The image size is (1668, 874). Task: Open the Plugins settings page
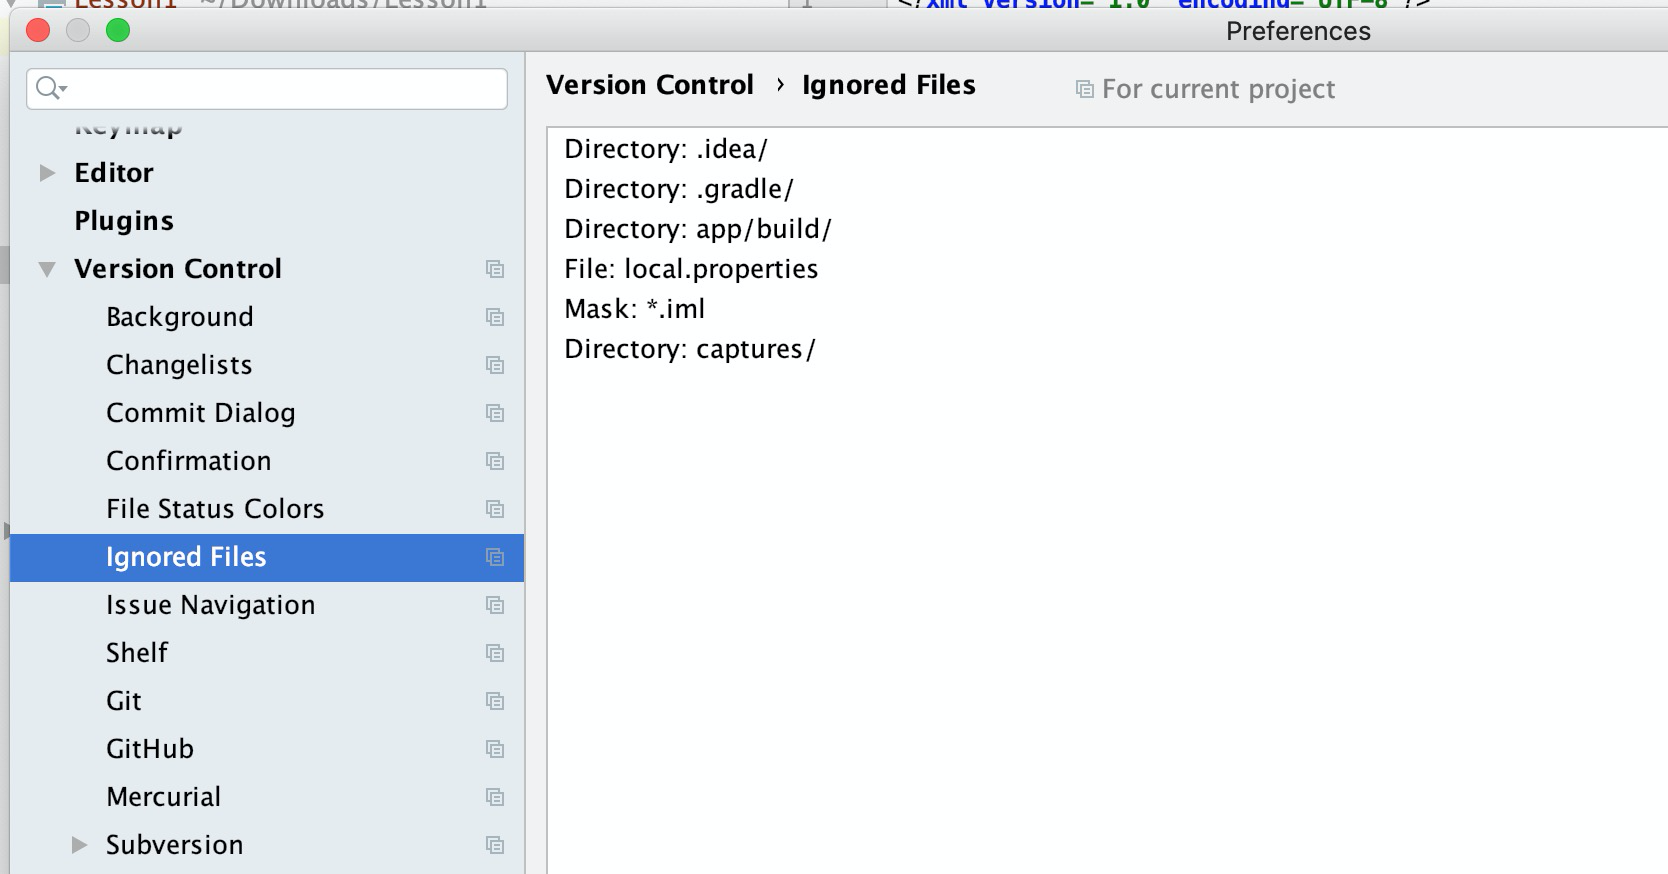coord(123,220)
